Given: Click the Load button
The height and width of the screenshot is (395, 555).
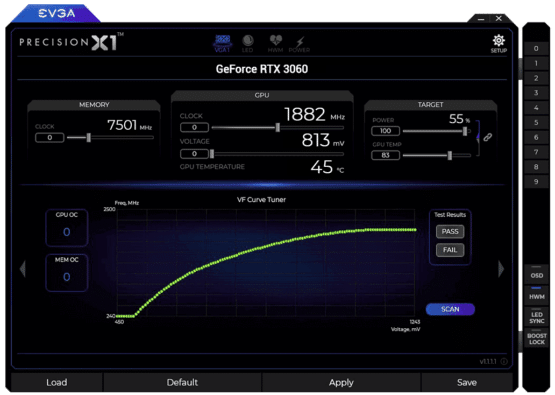Looking at the screenshot, I should 57,382.
